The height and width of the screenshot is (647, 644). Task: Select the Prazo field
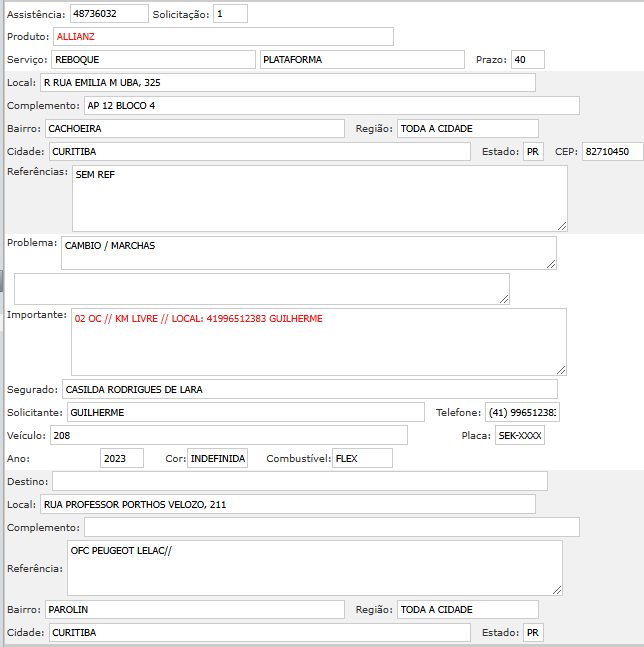pyautogui.click(x=527, y=60)
